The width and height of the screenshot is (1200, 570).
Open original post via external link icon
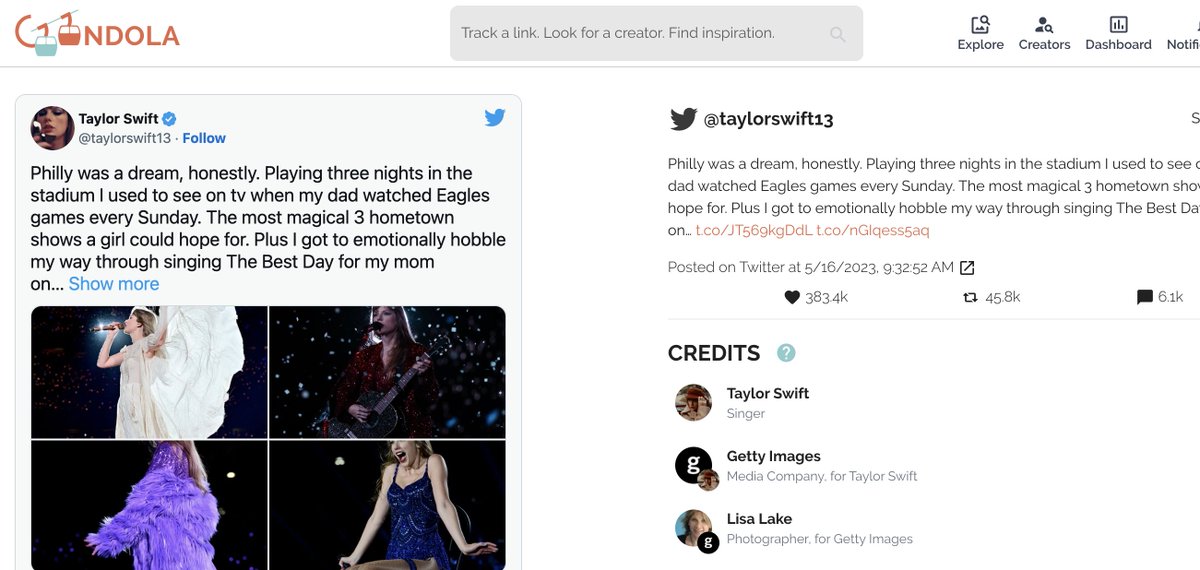click(x=967, y=268)
